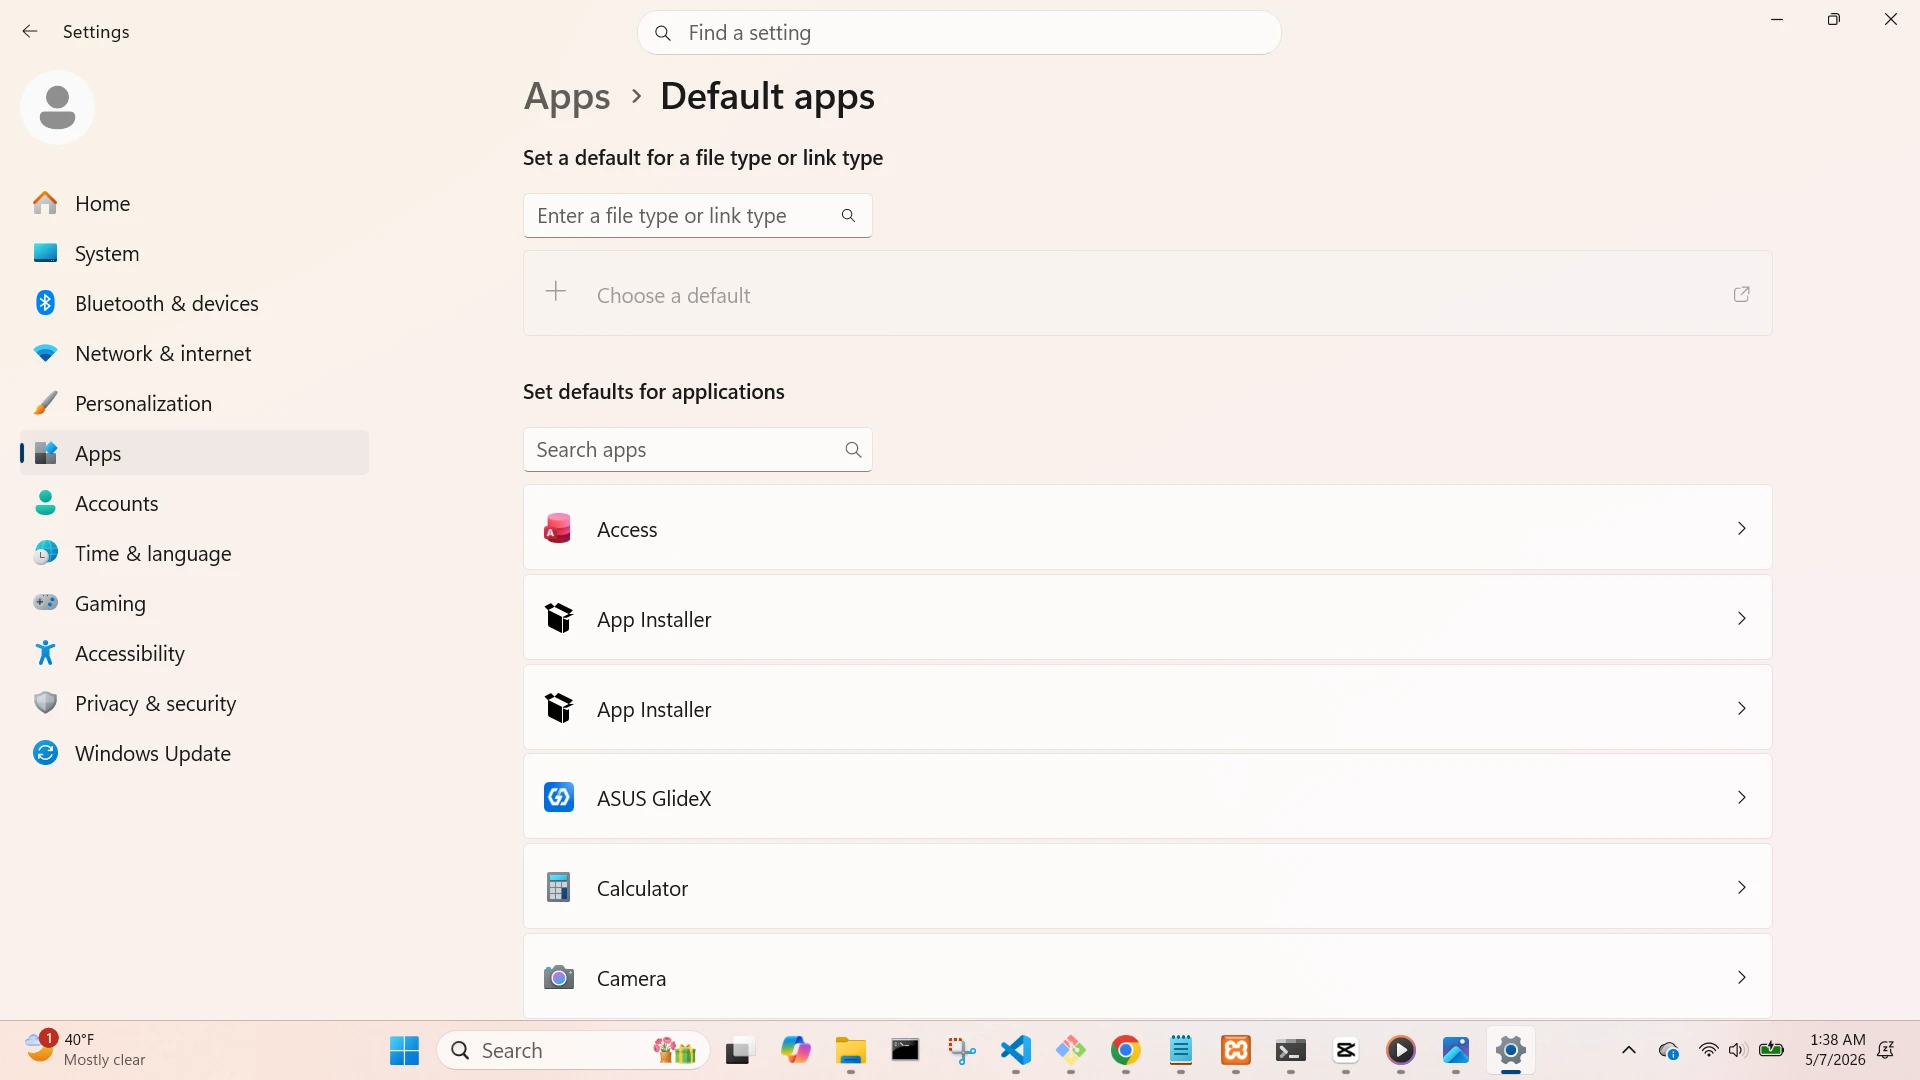1920x1080 pixels.
Task: Open the notifications bell icon
Action: (x=1886, y=1050)
